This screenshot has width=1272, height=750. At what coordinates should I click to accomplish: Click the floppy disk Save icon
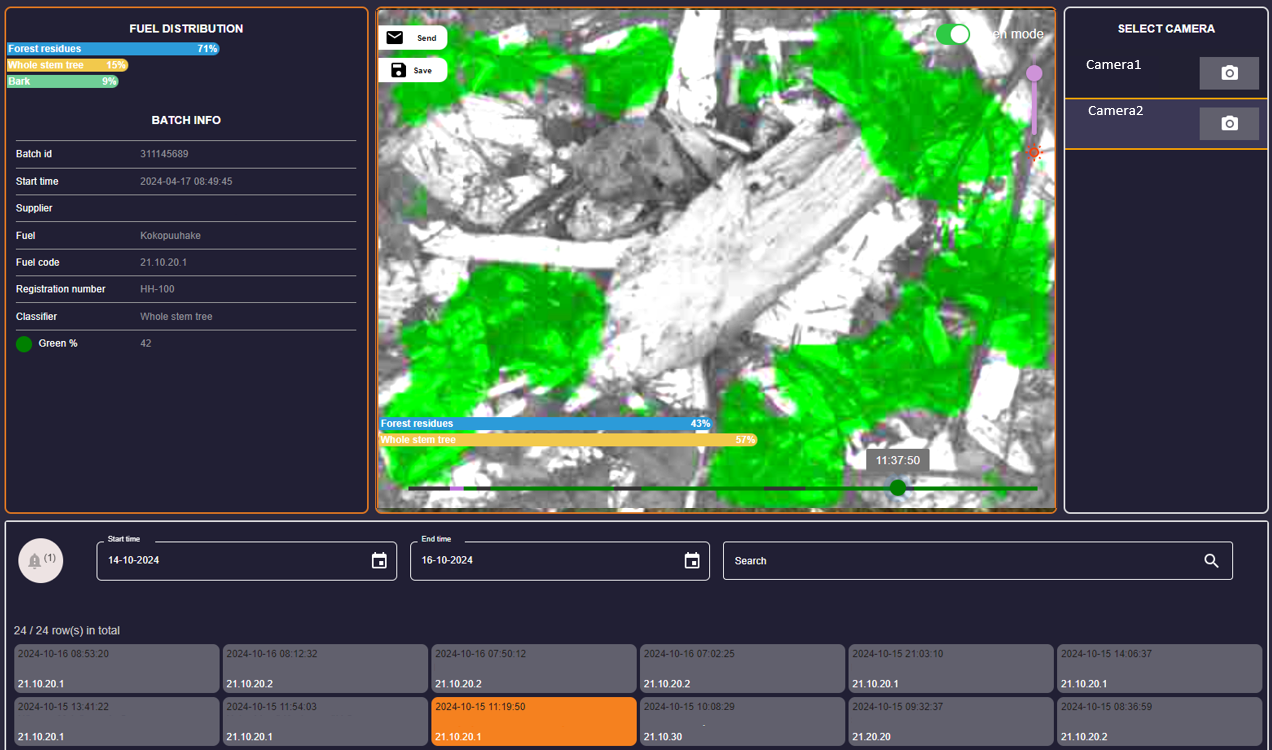click(x=398, y=70)
